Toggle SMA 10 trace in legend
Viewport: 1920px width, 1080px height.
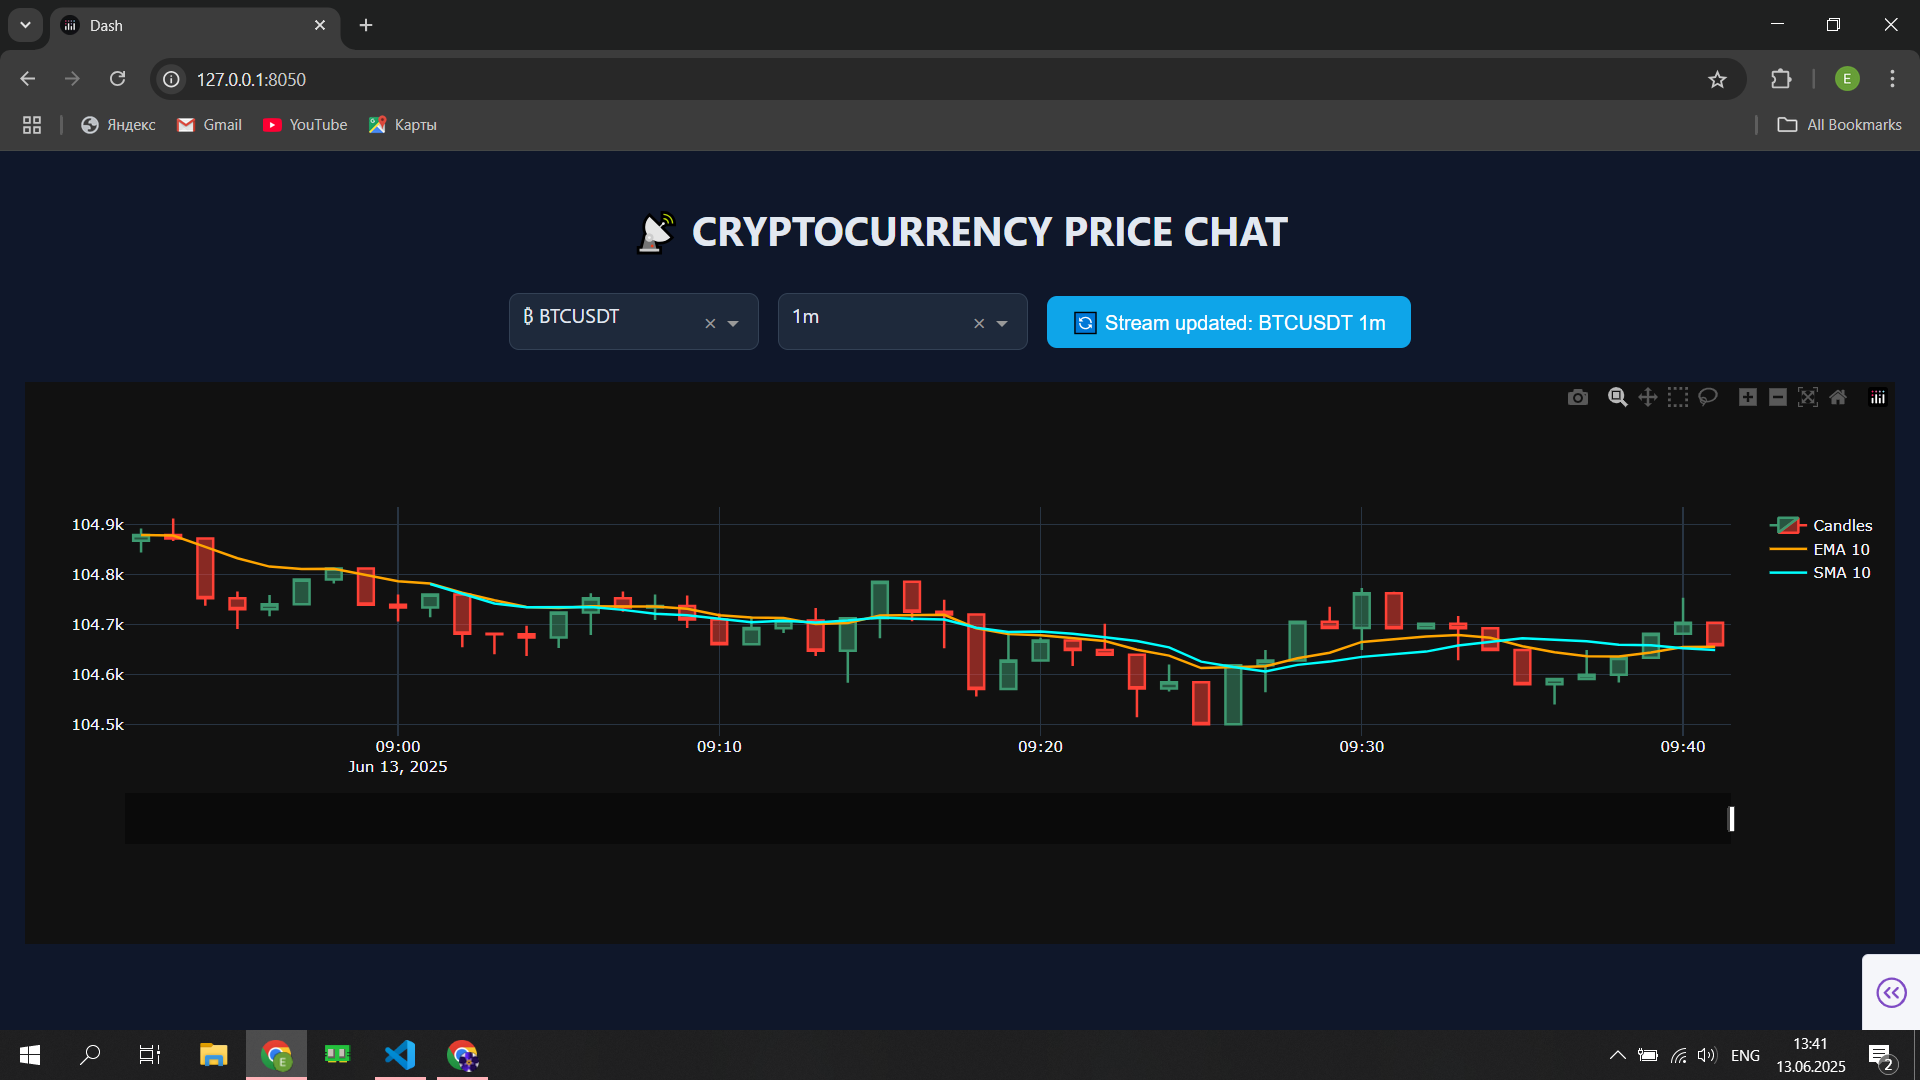[x=1840, y=572]
